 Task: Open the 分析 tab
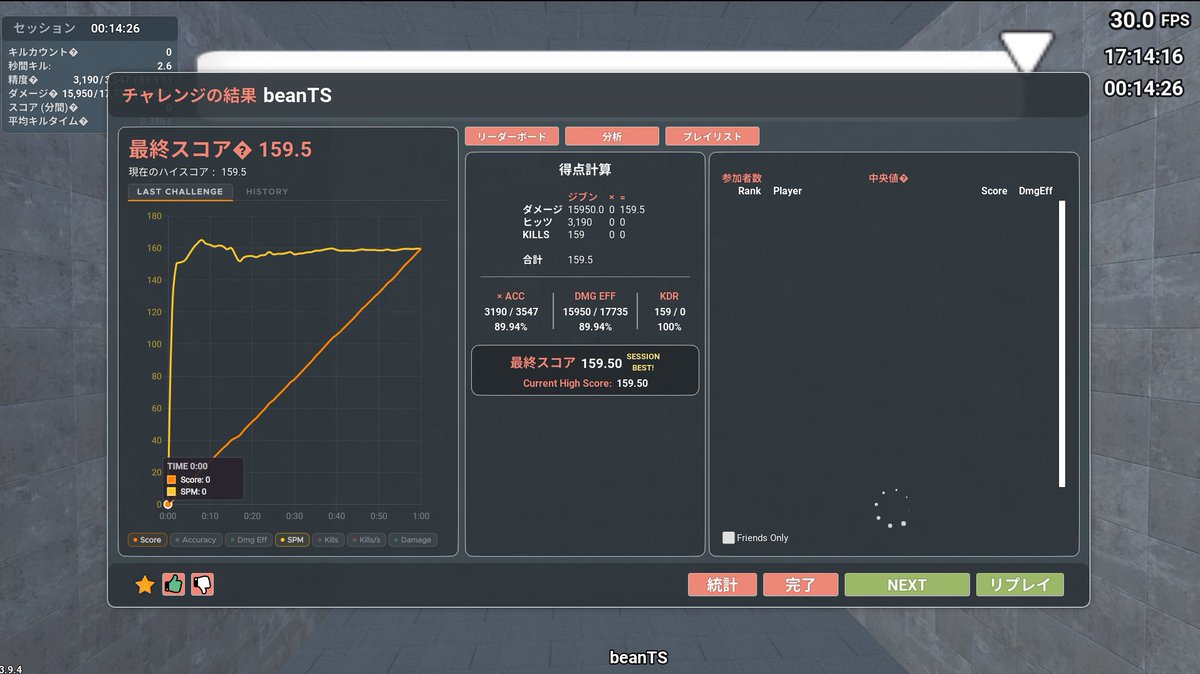pyautogui.click(x=612, y=136)
